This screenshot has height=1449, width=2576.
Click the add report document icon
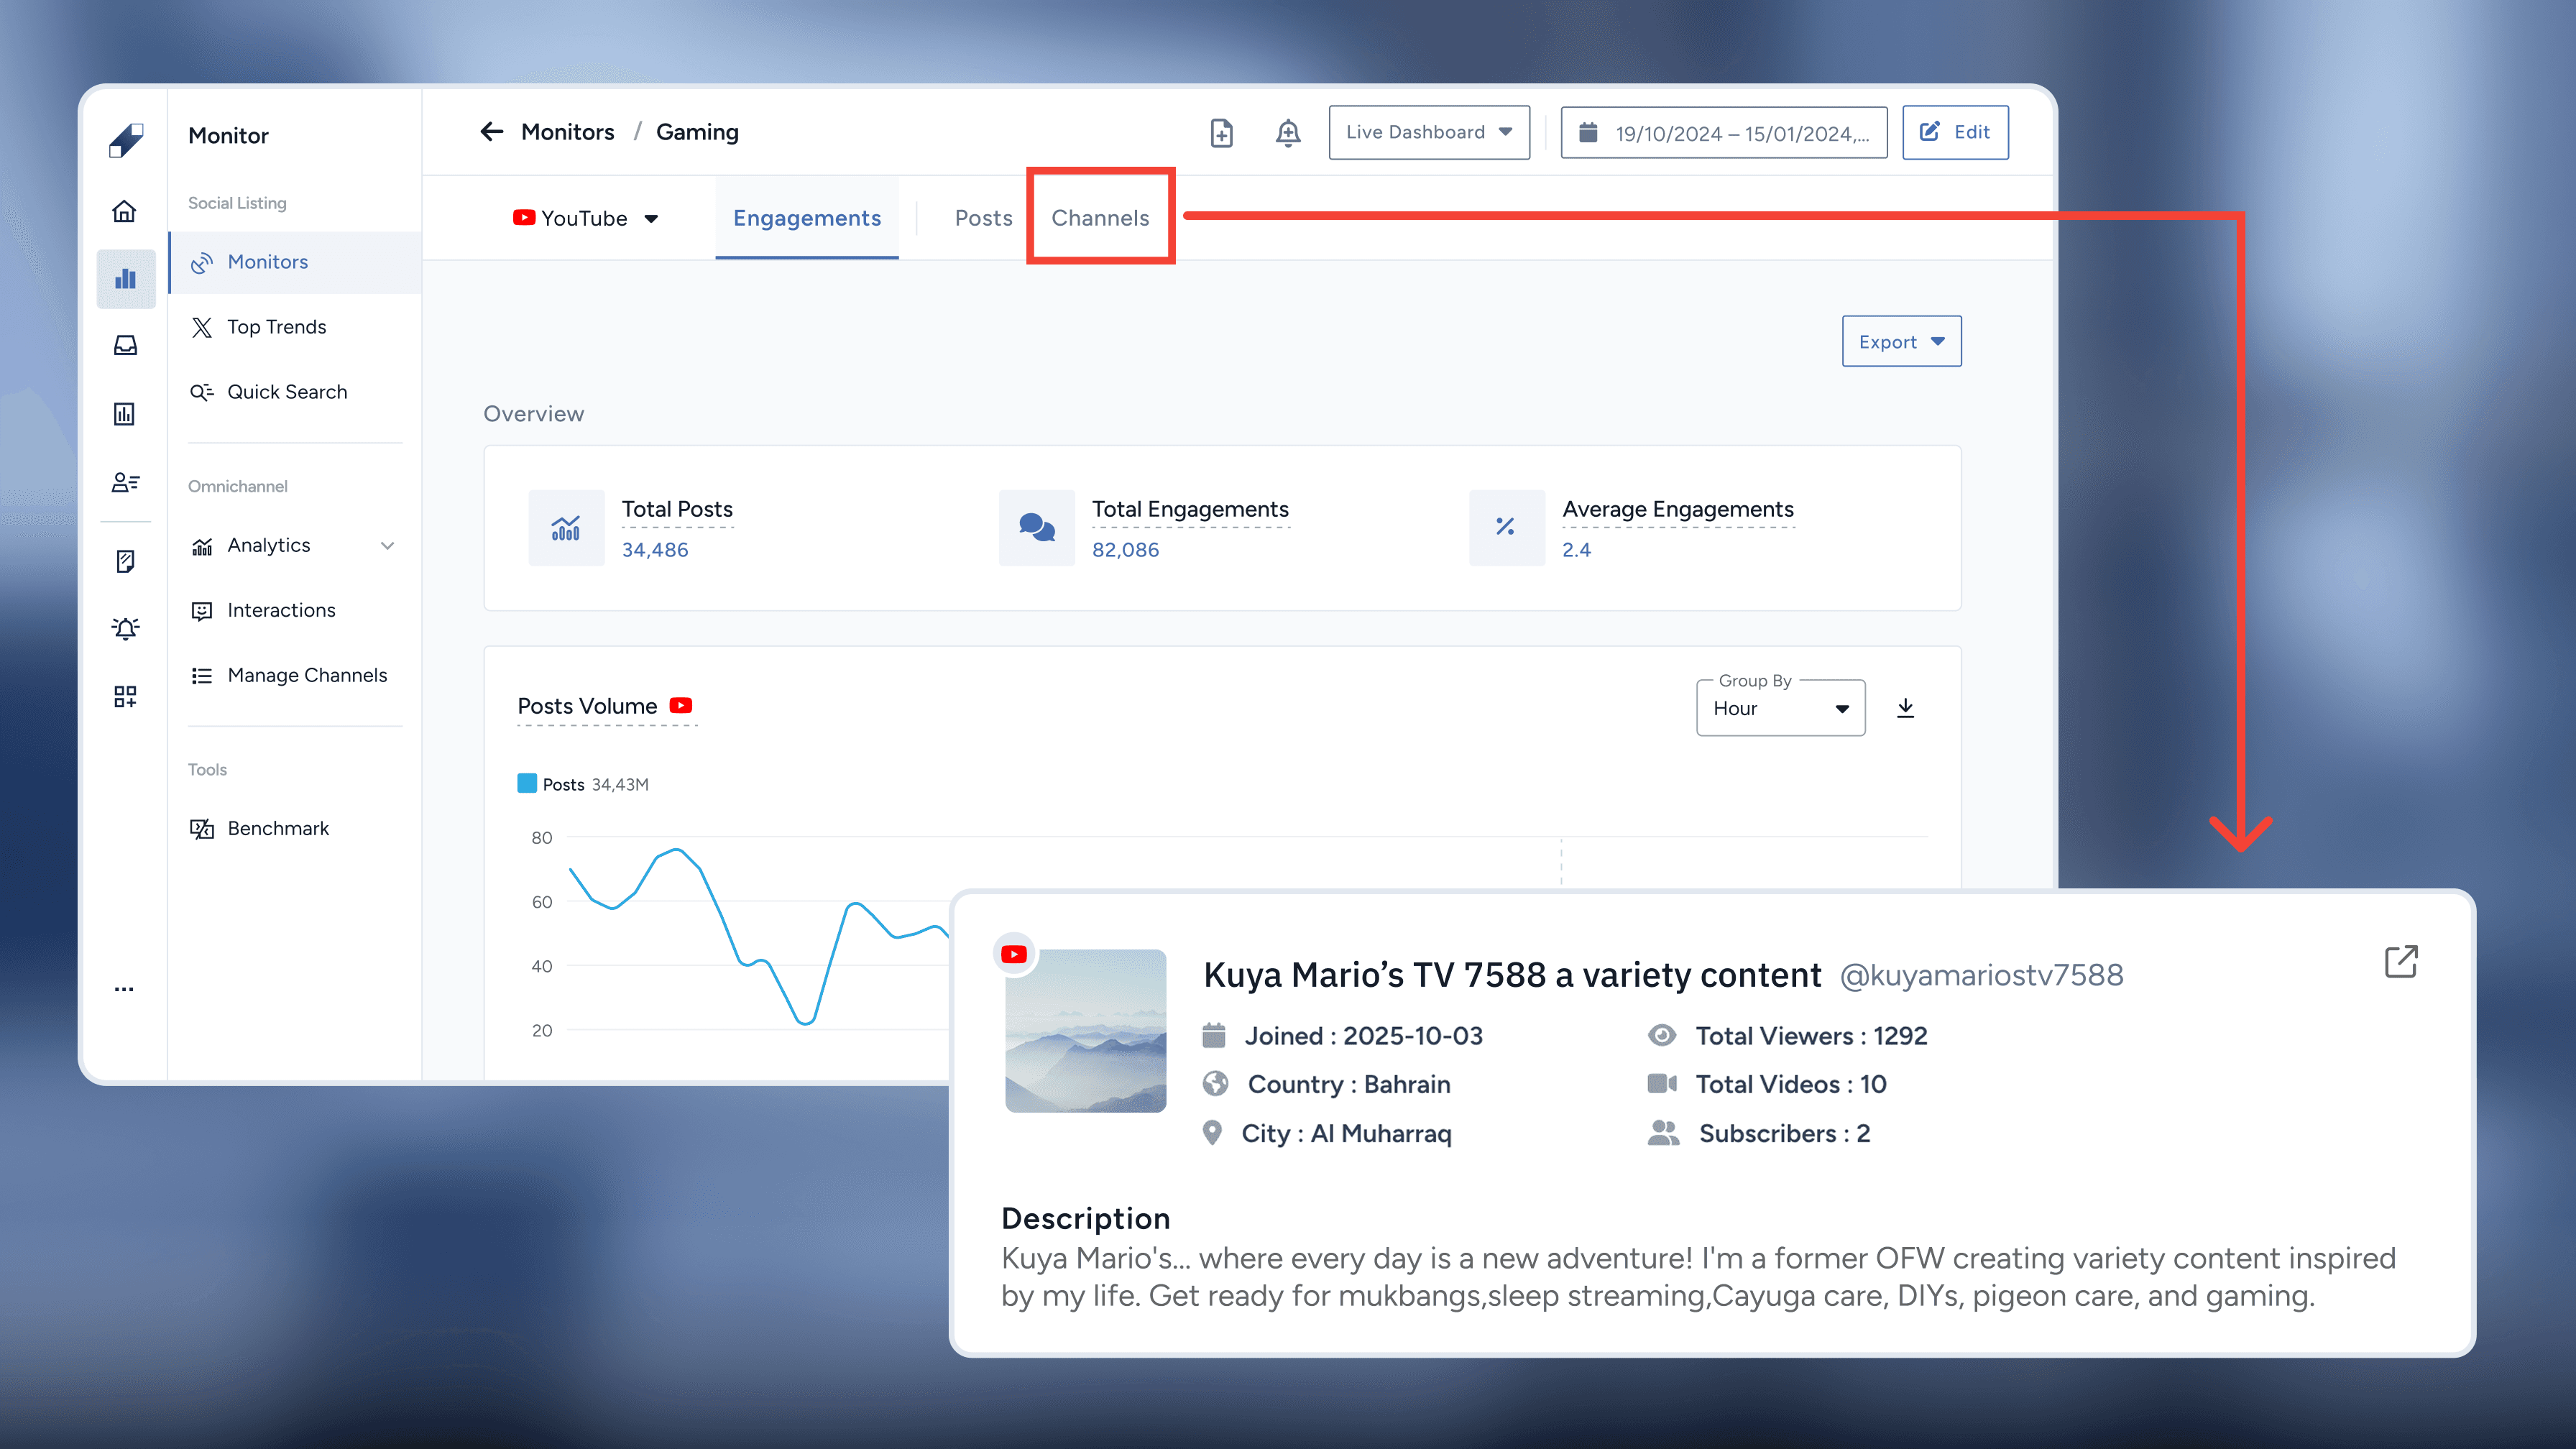tap(1221, 133)
